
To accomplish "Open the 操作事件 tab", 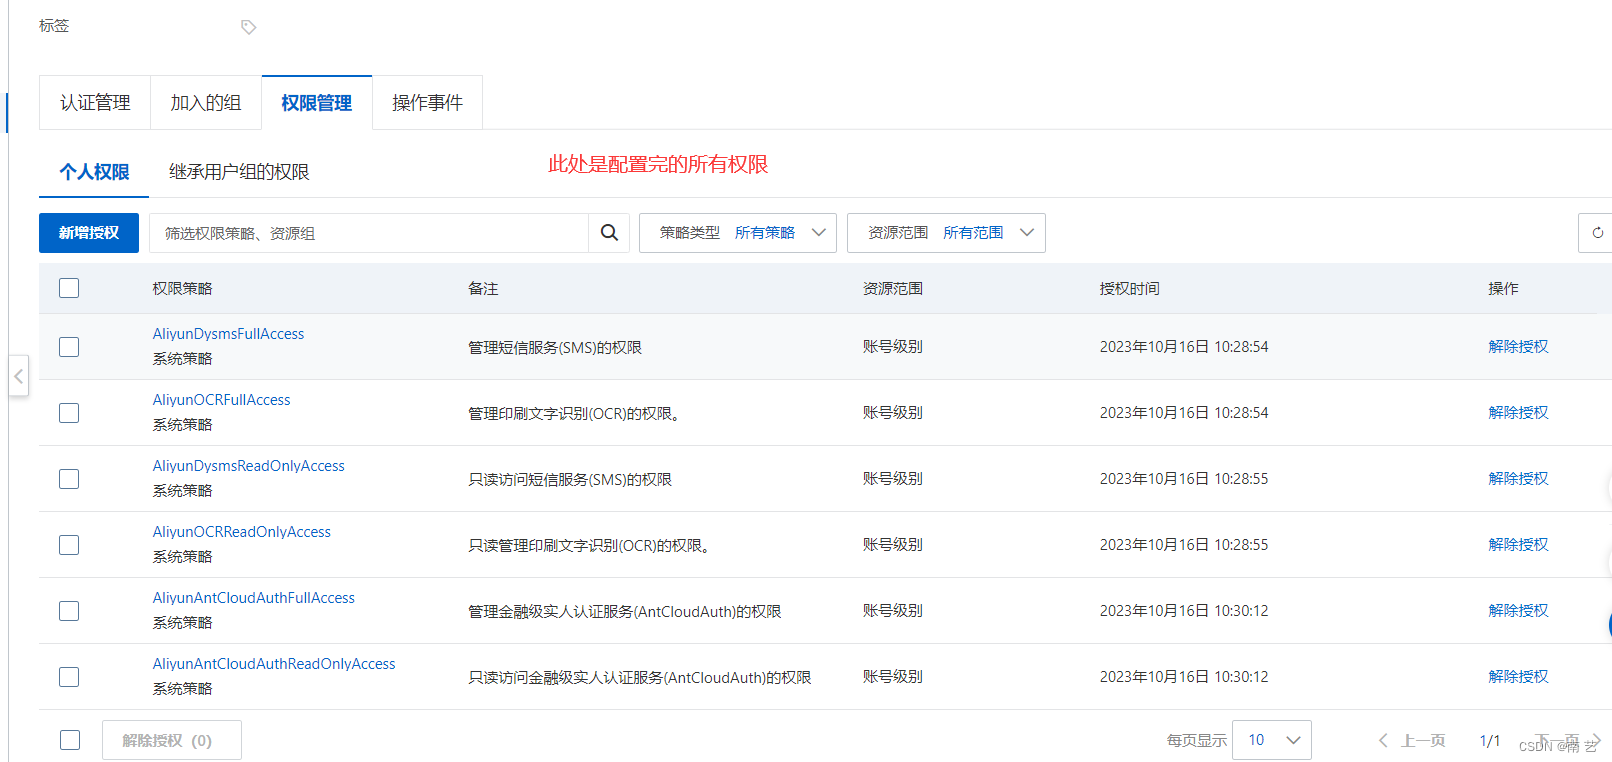I will (427, 103).
